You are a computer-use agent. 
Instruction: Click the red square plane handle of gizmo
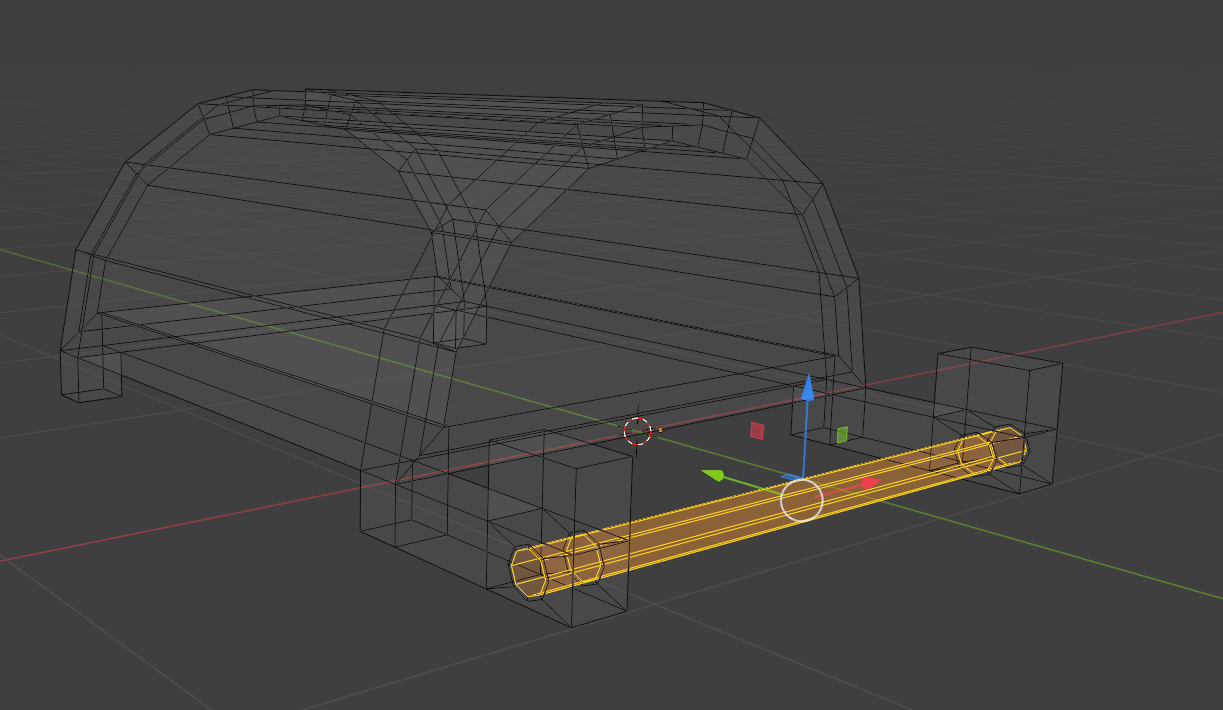(x=757, y=430)
